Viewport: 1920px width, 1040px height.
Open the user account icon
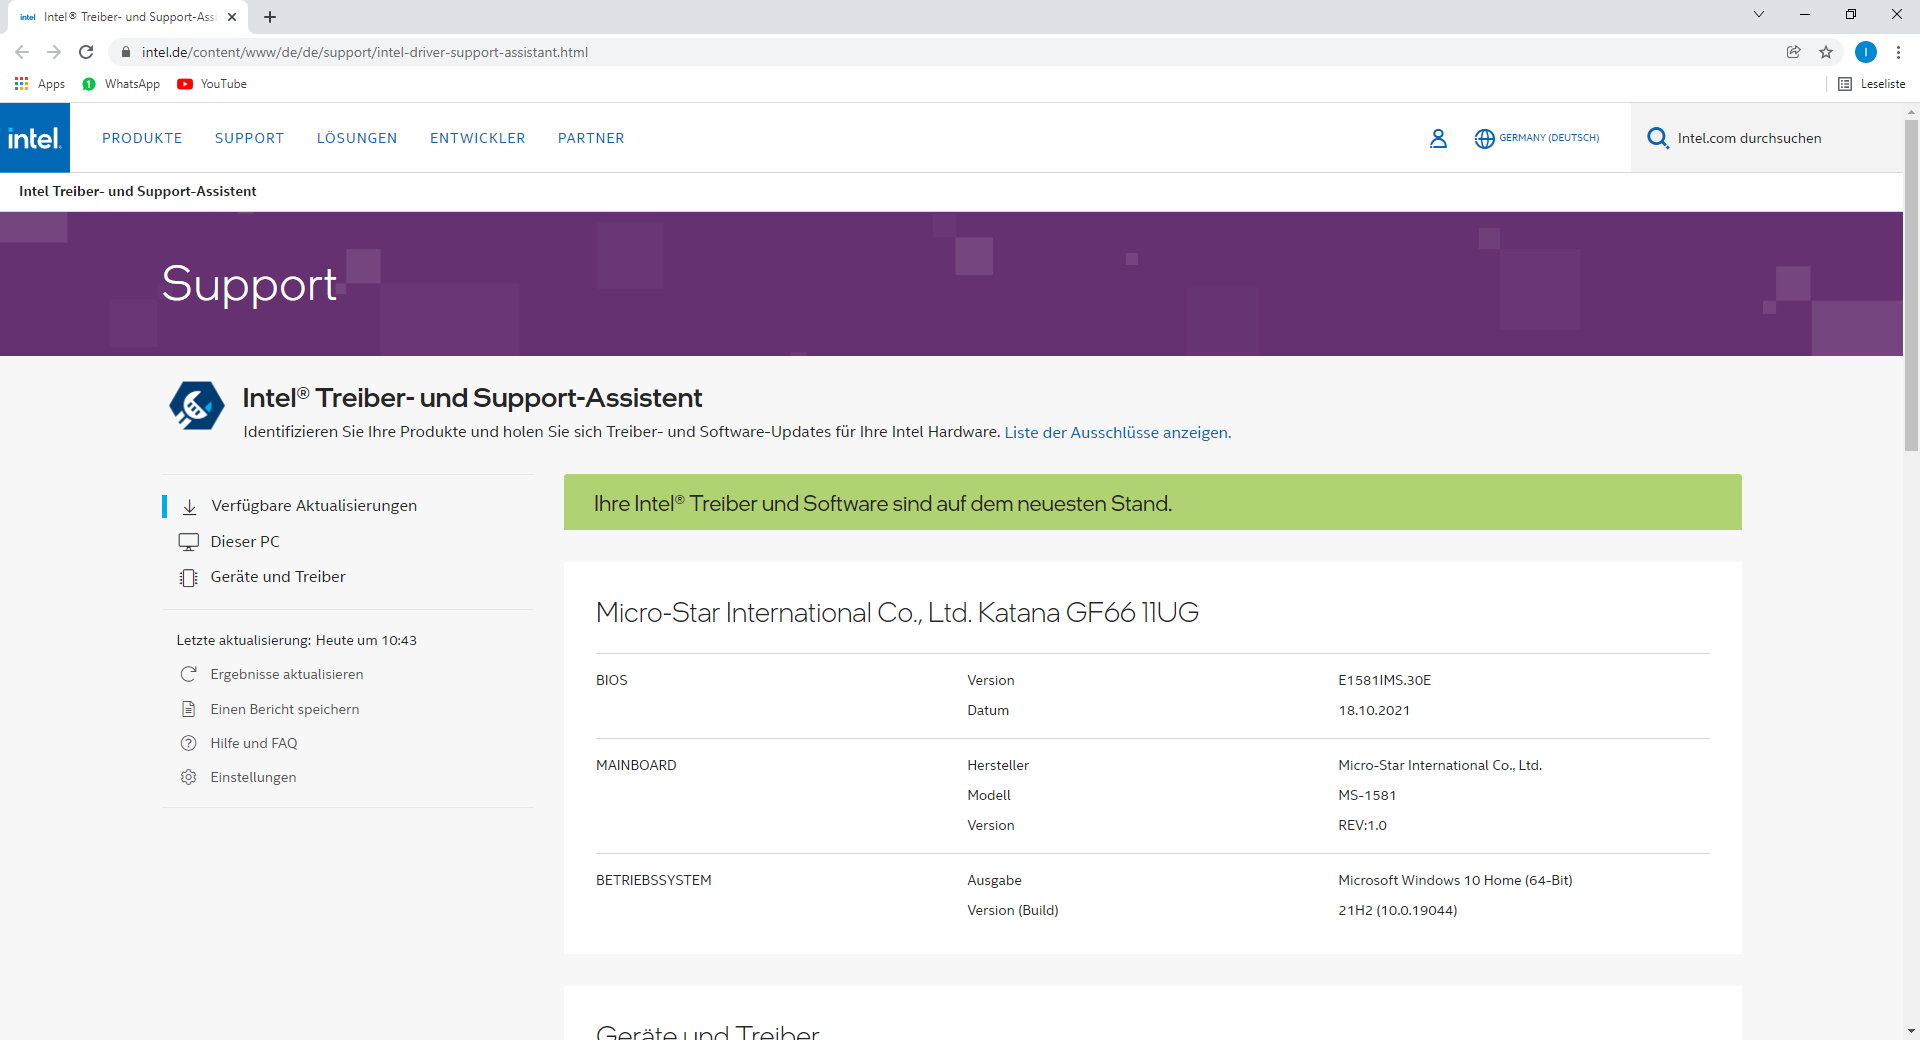click(1438, 138)
